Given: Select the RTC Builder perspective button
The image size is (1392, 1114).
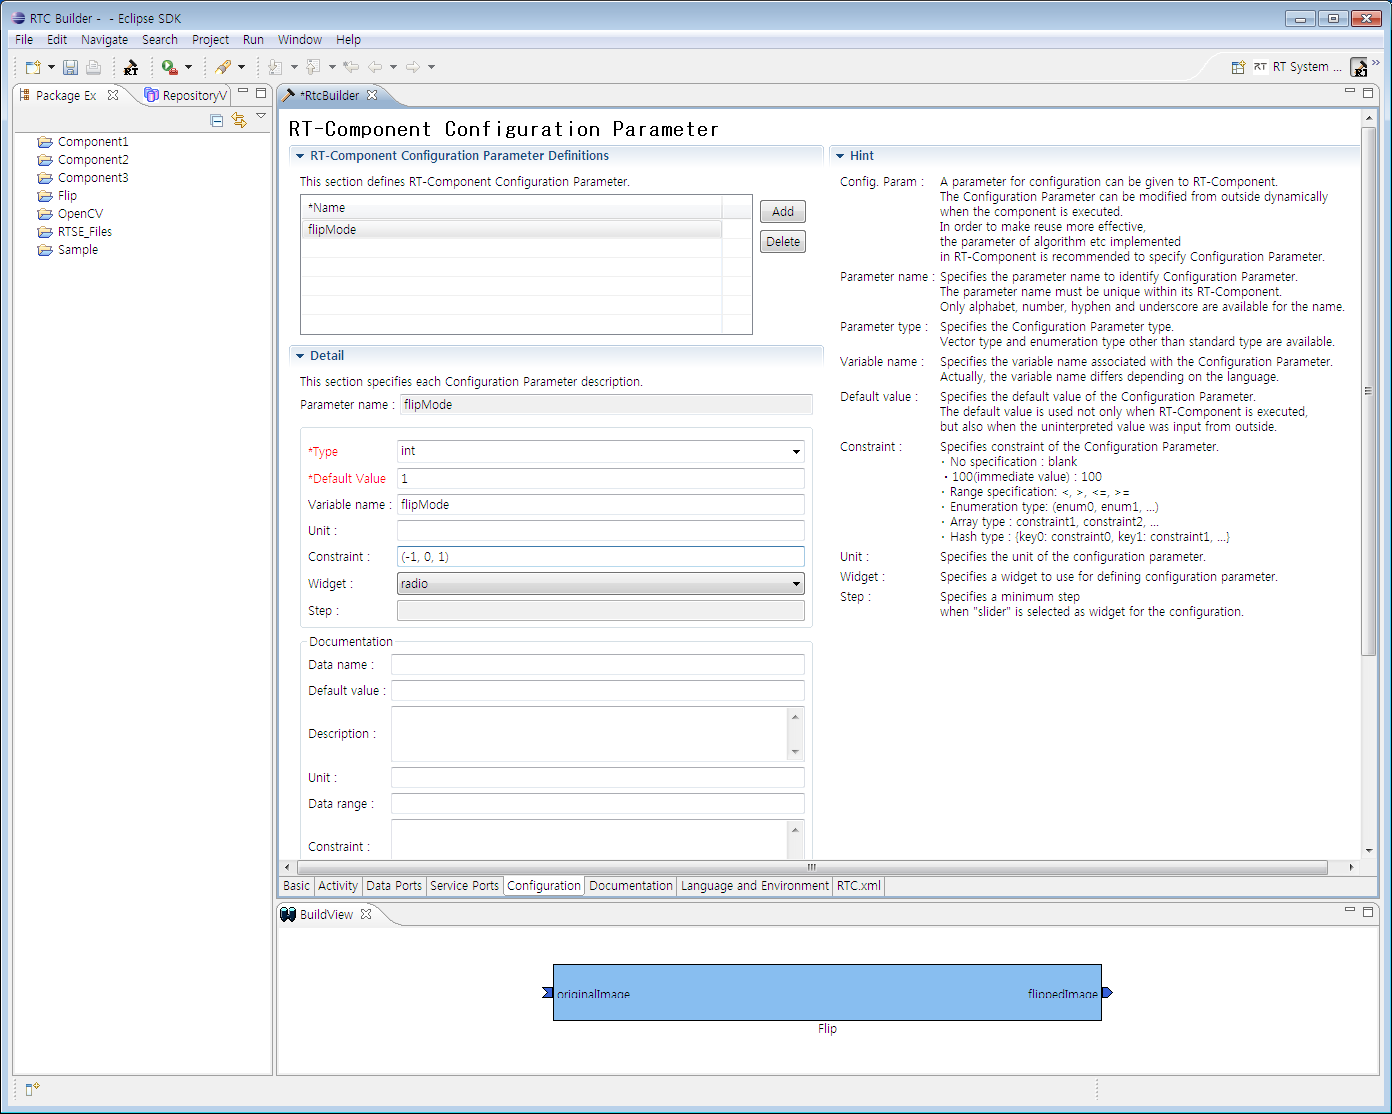Looking at the screenshot, I should (1359, 67).
